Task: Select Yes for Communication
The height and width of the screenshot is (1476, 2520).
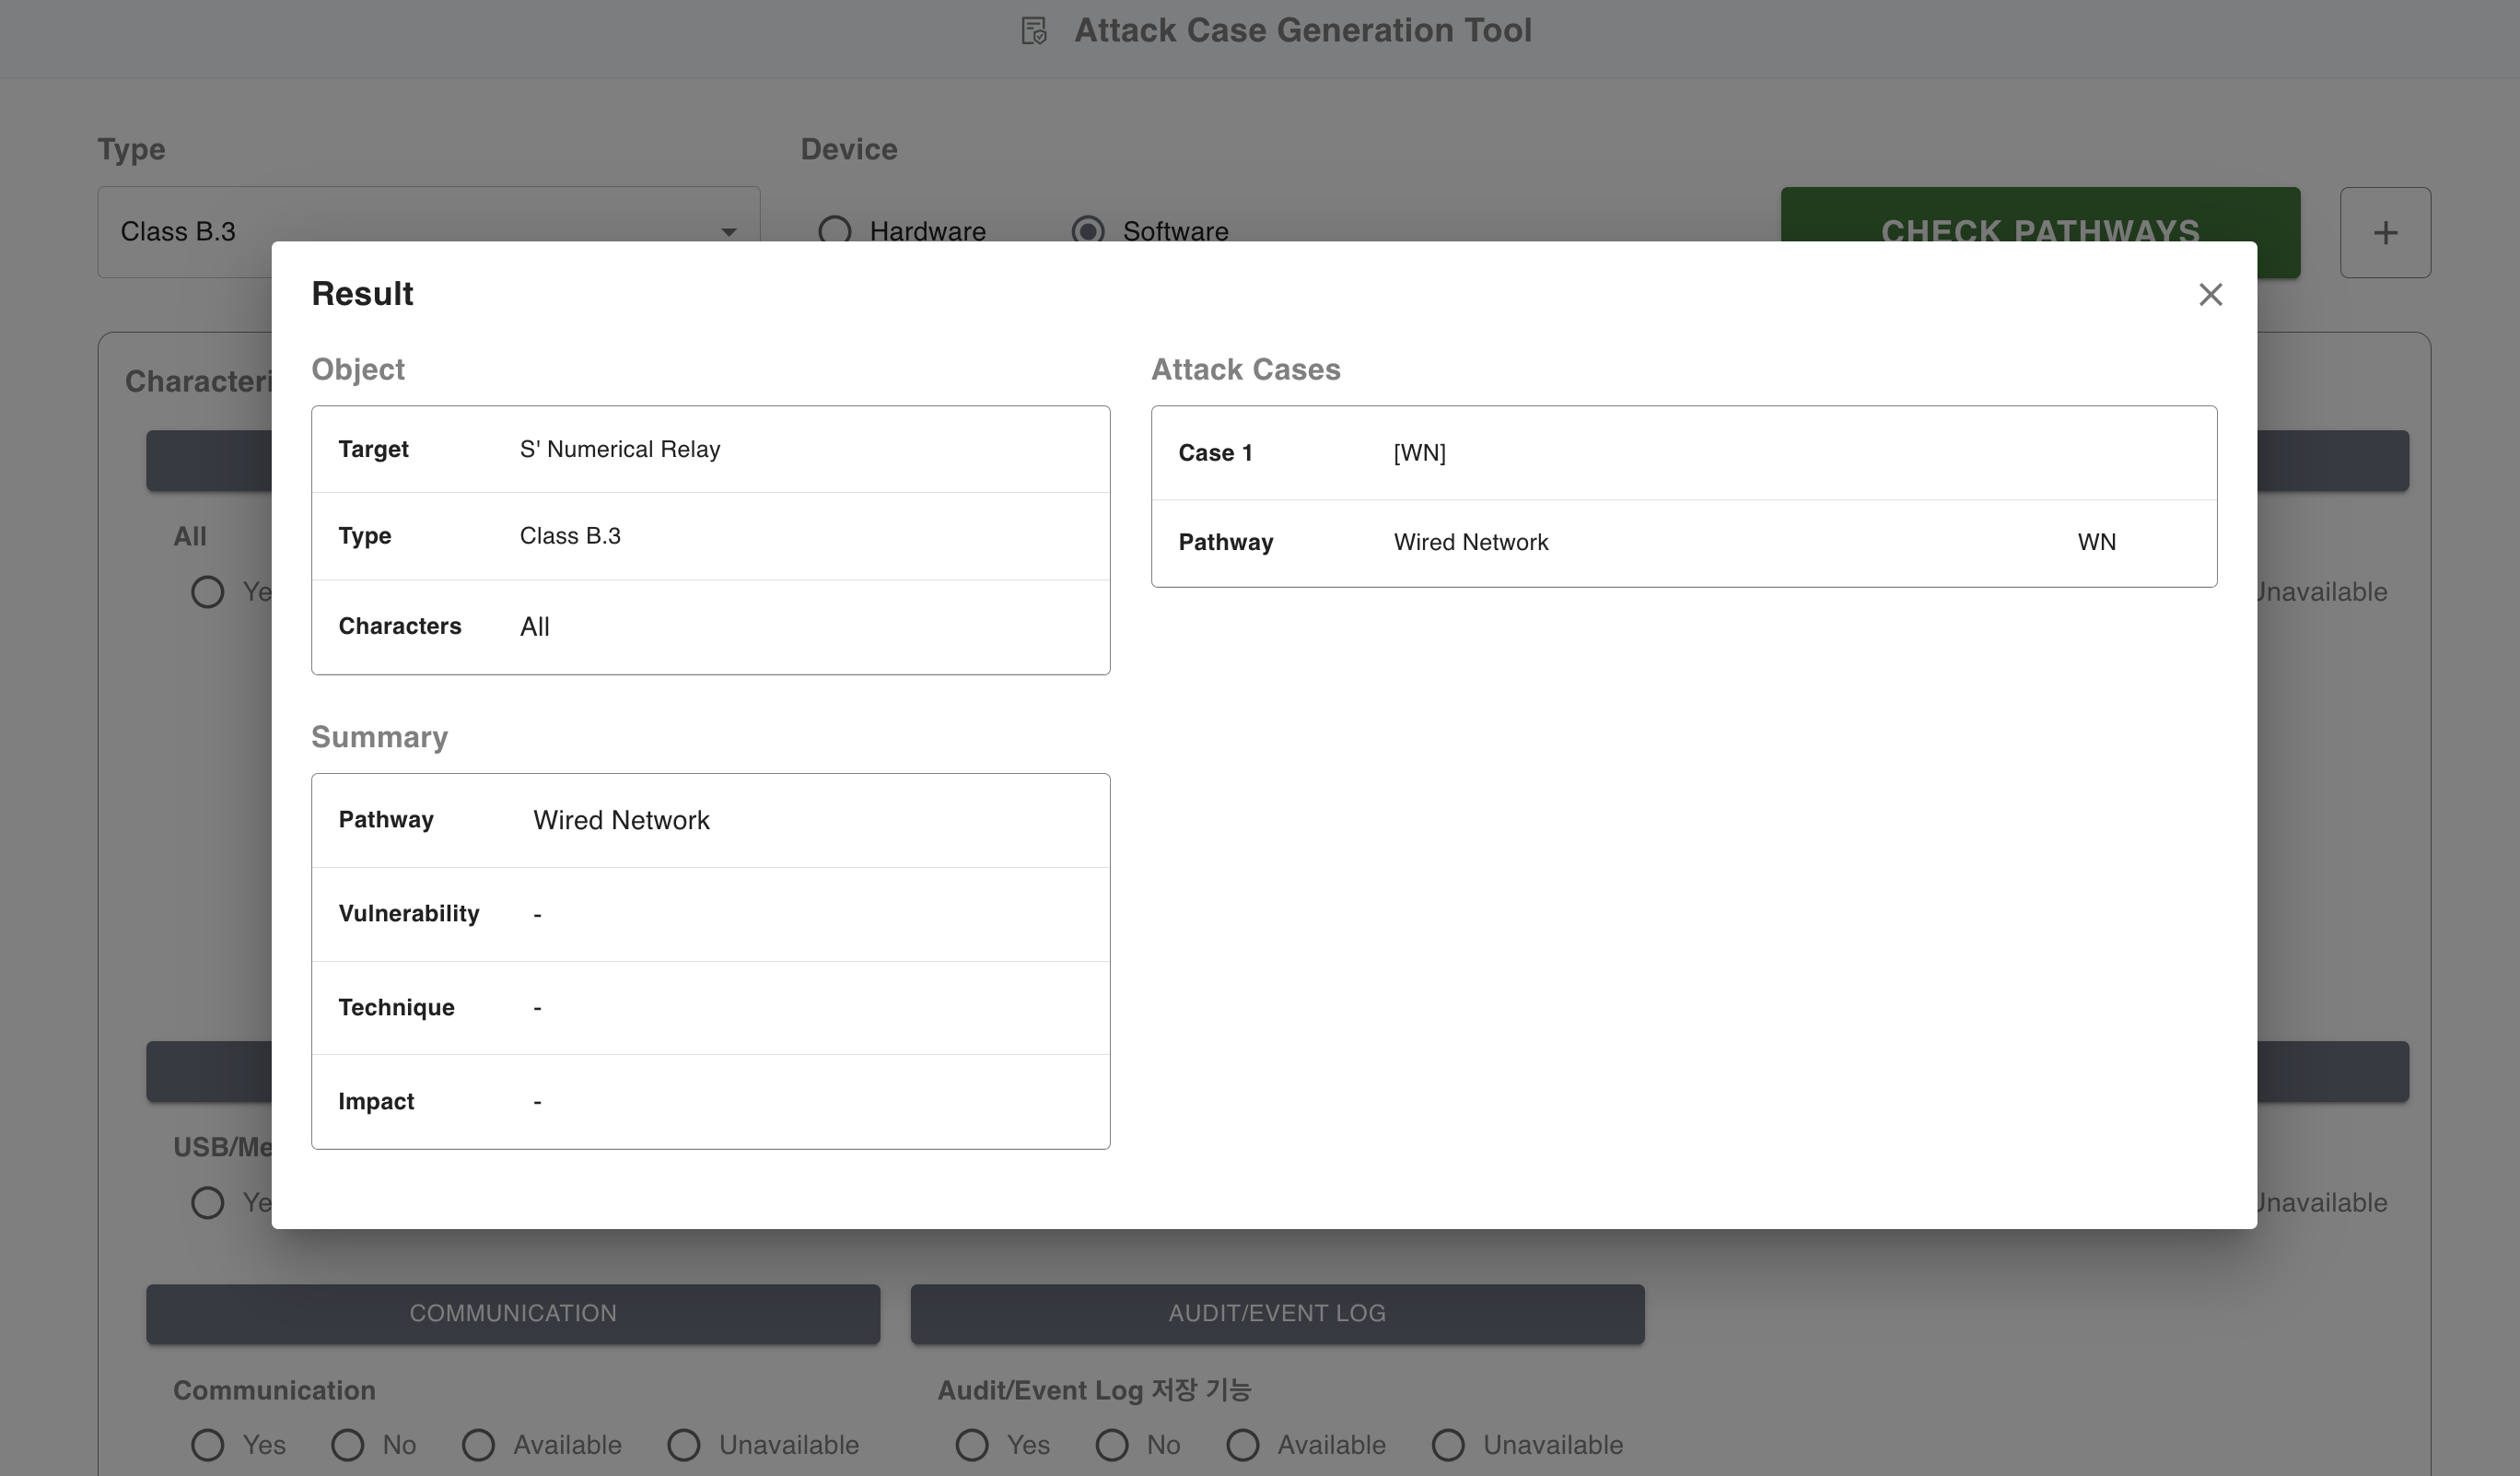Action: [208, 1445]
